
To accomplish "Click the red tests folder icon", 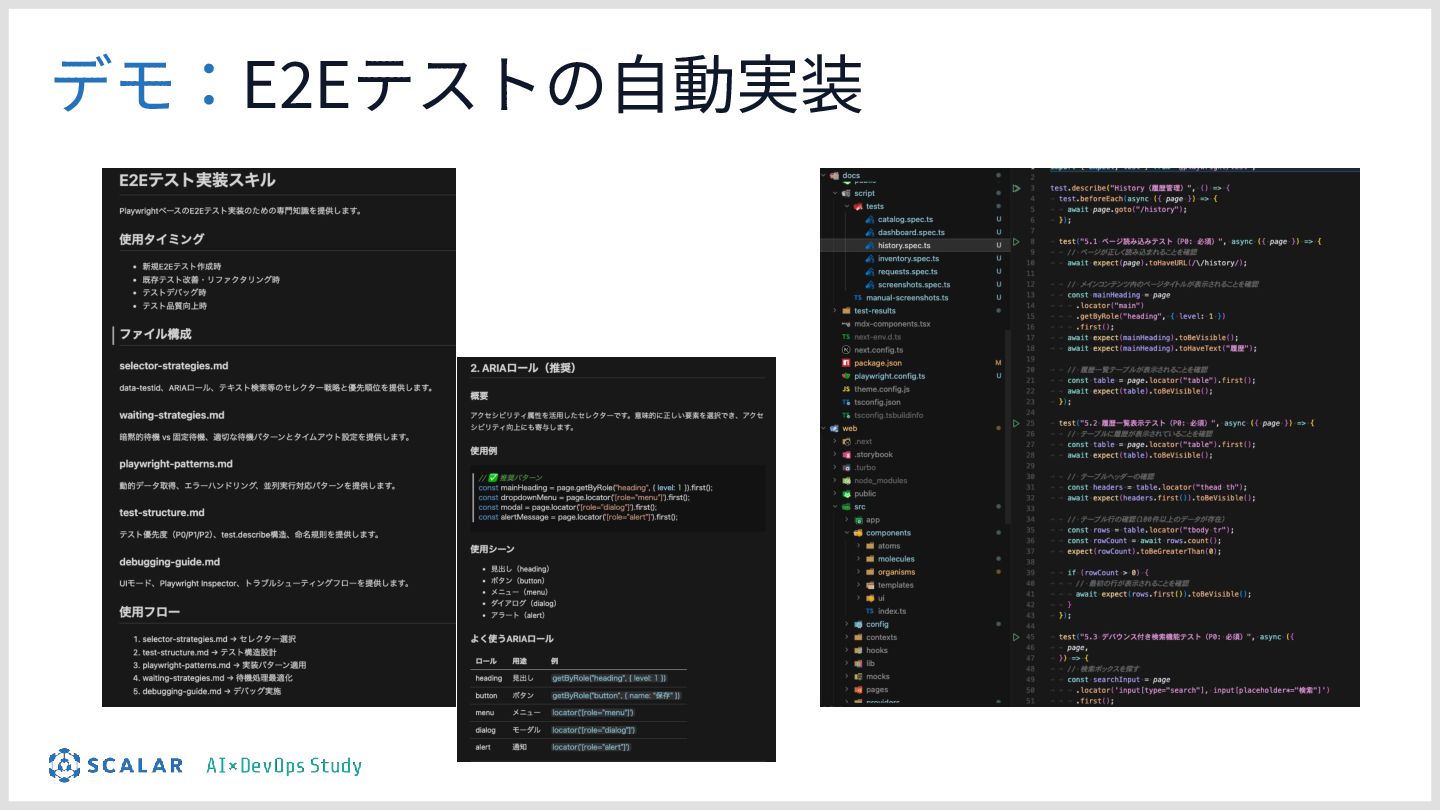I will tap(858, 206).
